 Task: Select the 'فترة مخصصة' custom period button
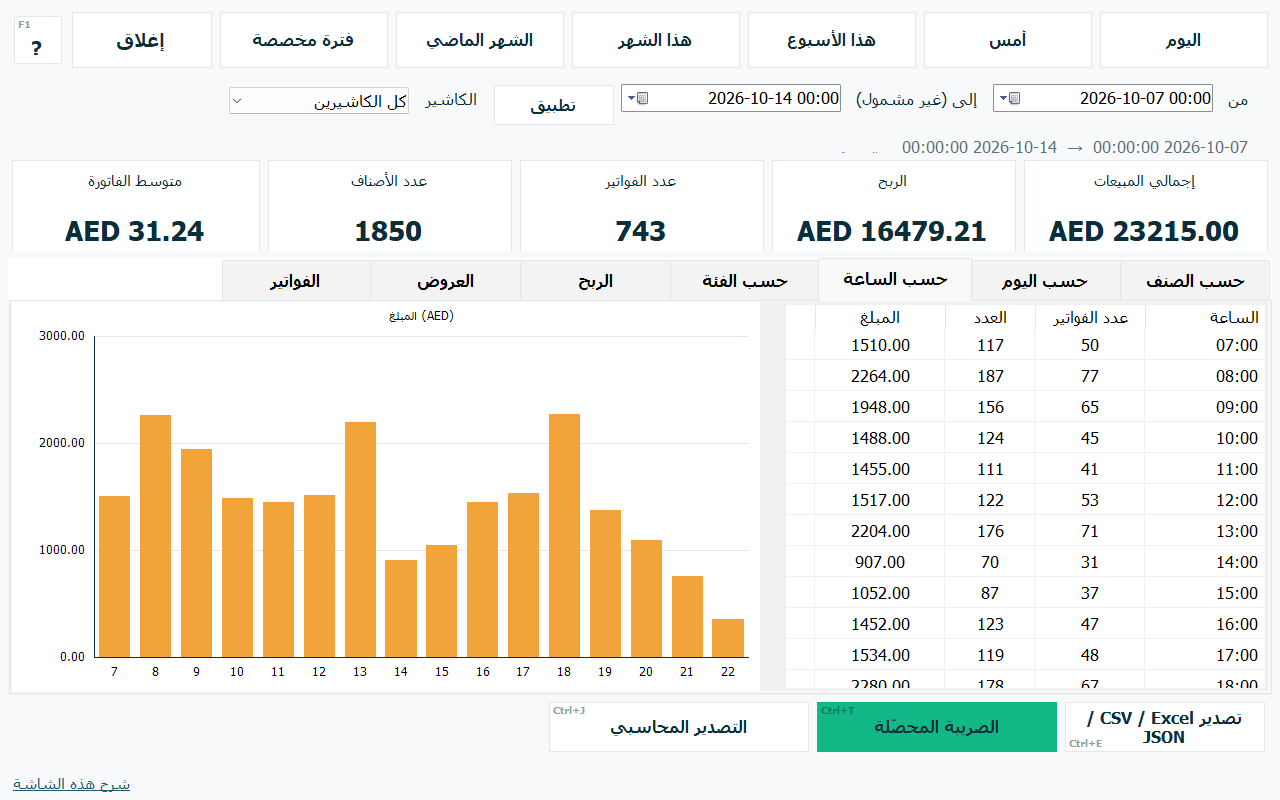coord(303,40)
